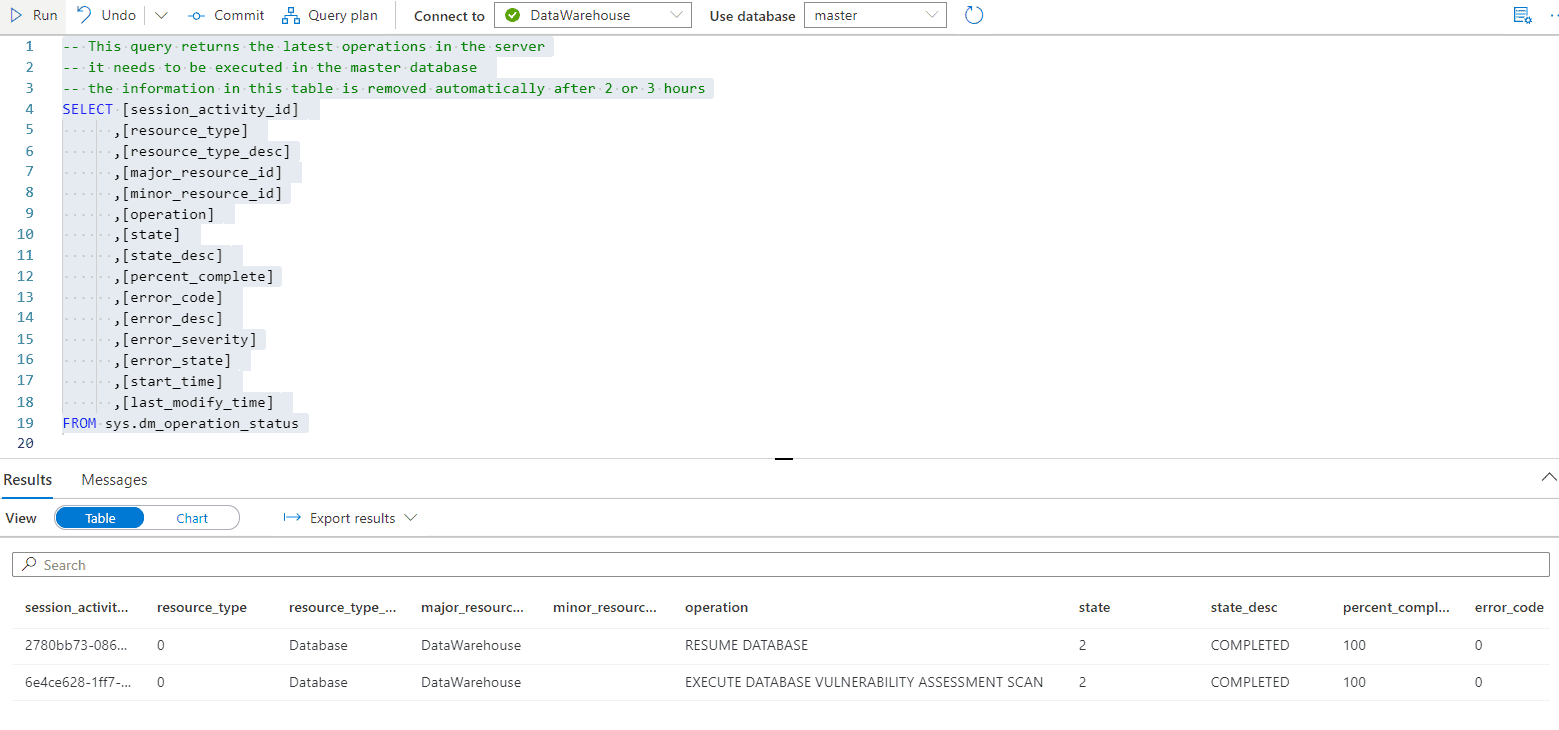Switch to the Results tab

28,480
